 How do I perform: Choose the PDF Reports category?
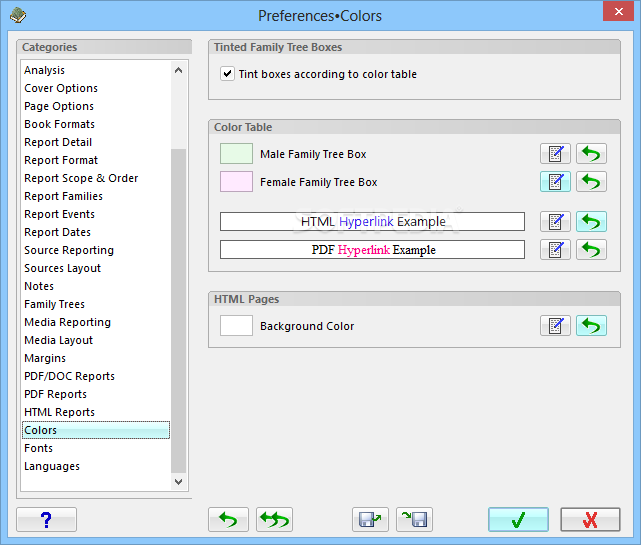click(x=96, y=394)
